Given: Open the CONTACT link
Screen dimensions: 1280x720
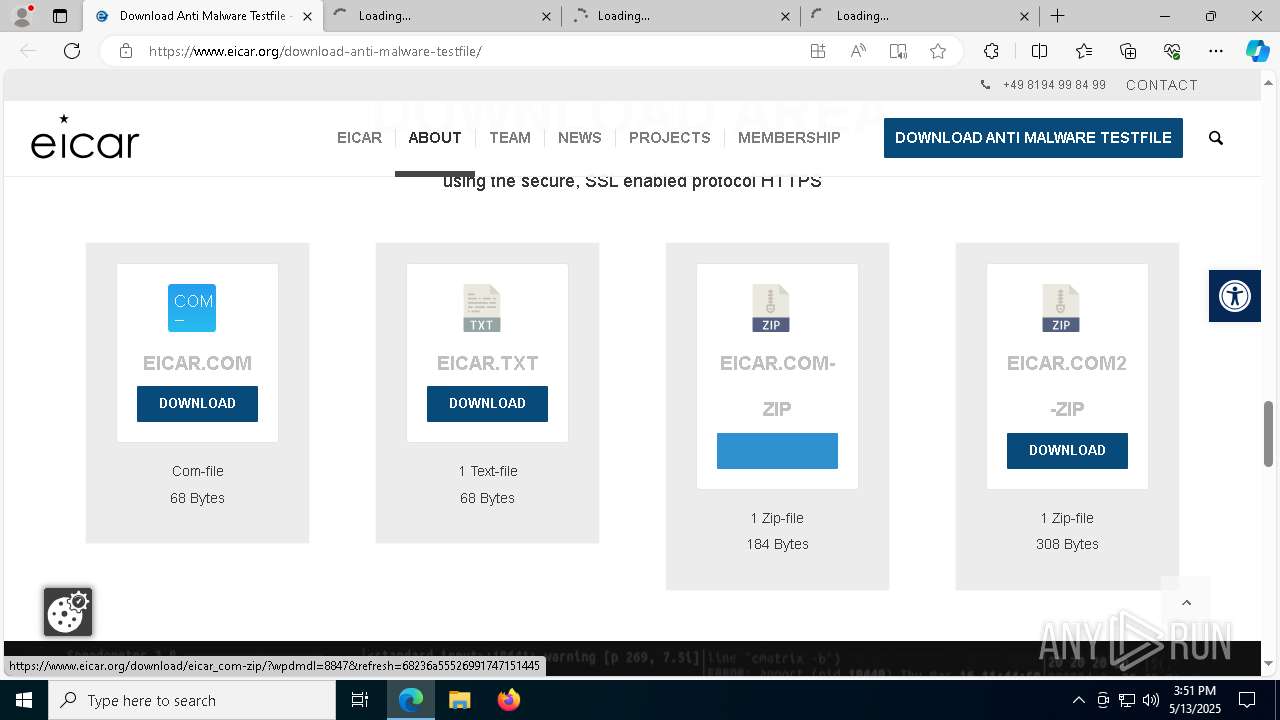Looking at the screenshot, I should [1162, 85].
